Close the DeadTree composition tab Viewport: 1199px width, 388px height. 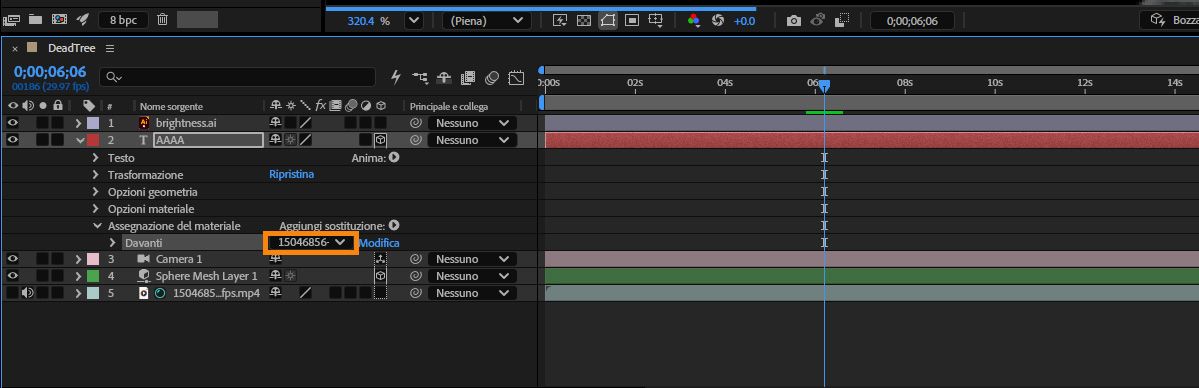[15, 48]
